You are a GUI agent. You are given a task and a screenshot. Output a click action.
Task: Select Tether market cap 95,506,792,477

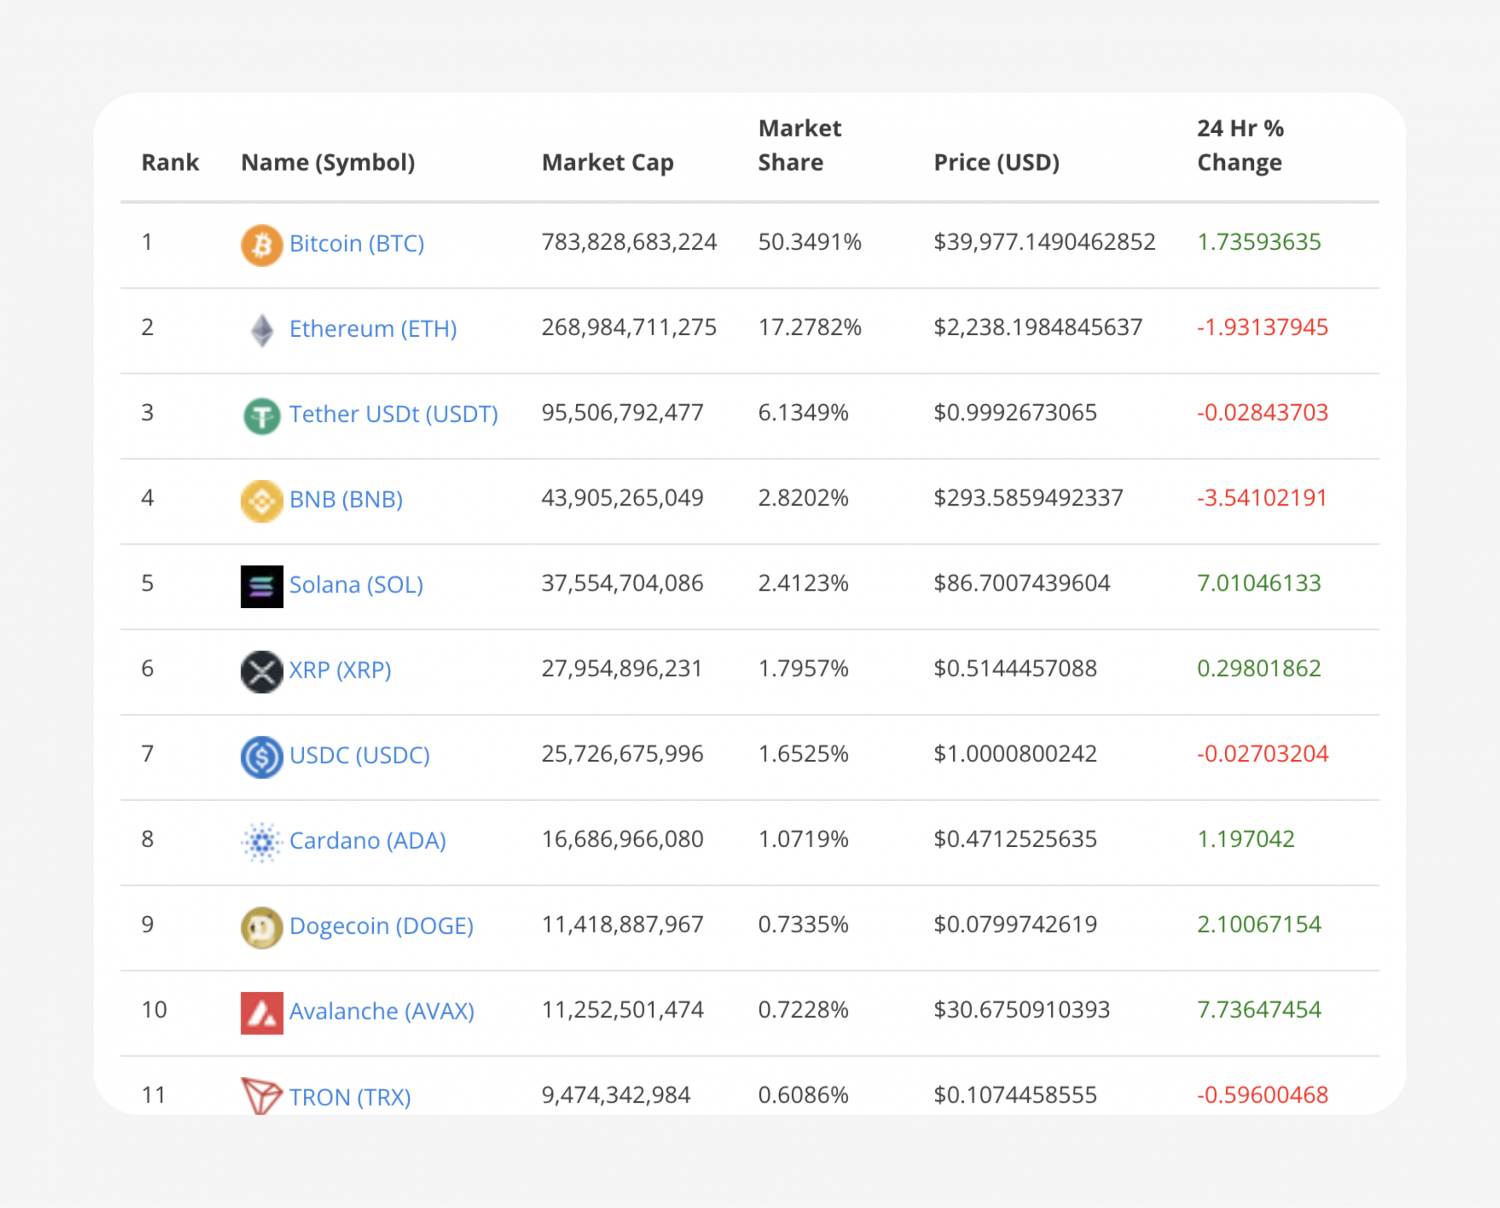[x=623, y=412]
